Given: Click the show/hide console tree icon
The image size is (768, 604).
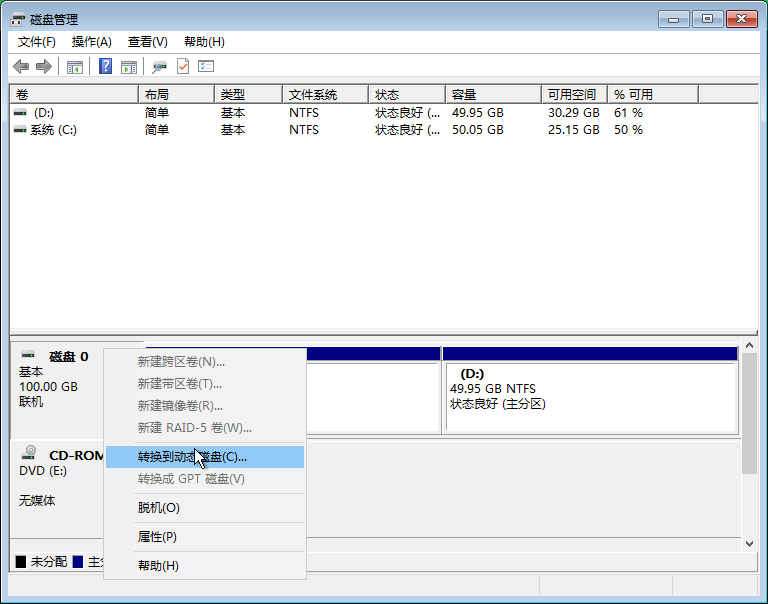Looking at the screenshot, I should point(74,66).
